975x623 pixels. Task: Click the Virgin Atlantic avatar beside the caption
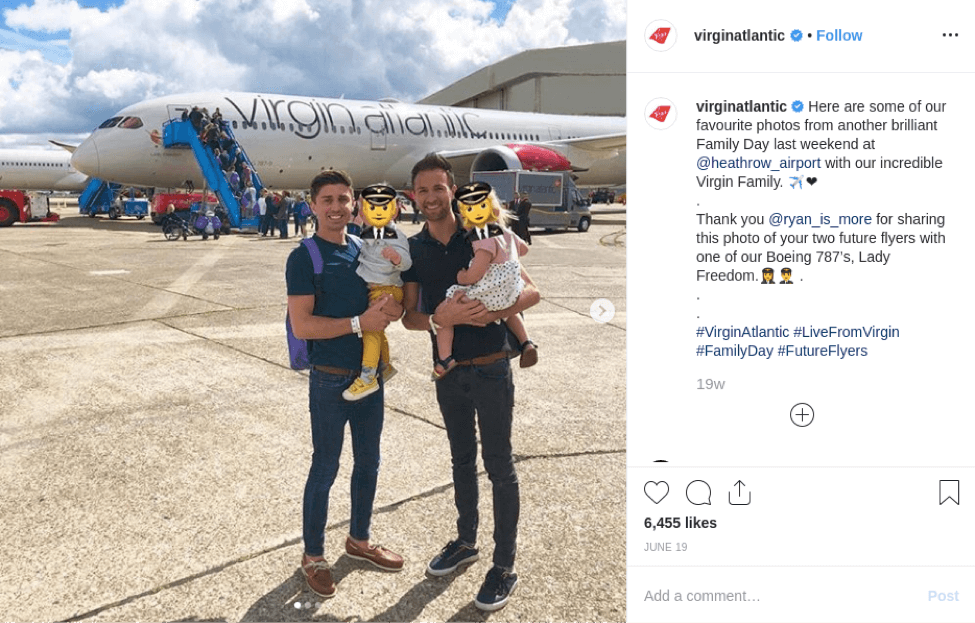660,114
